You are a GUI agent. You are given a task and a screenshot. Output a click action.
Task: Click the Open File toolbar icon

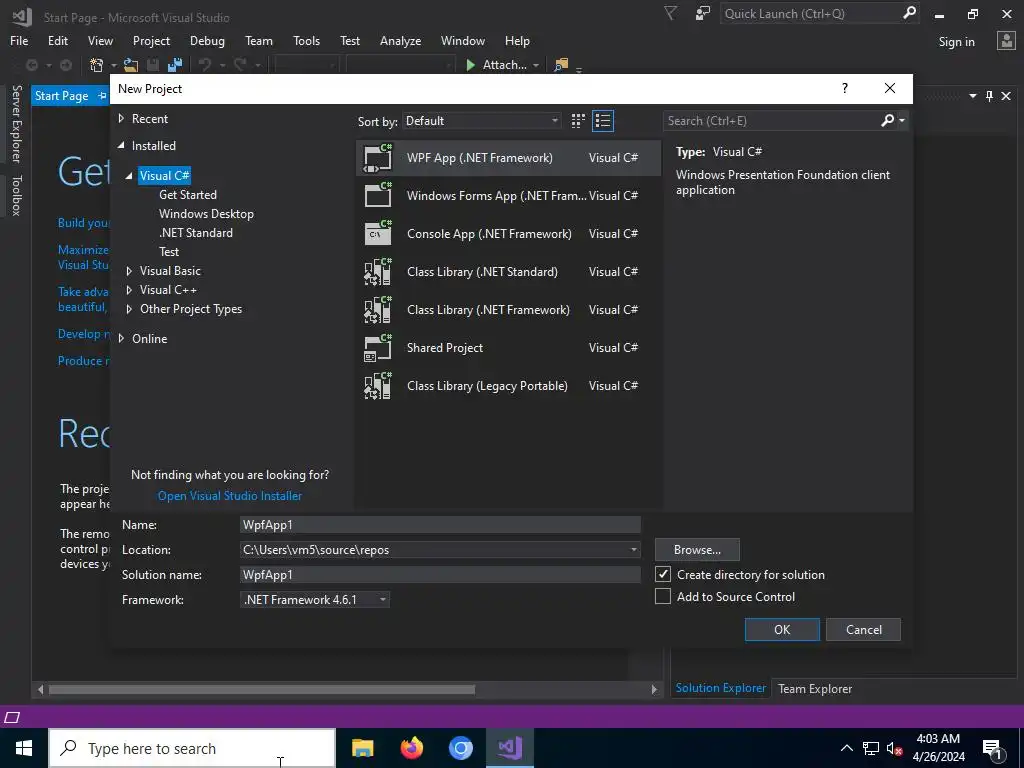click(x=131, y=65)
